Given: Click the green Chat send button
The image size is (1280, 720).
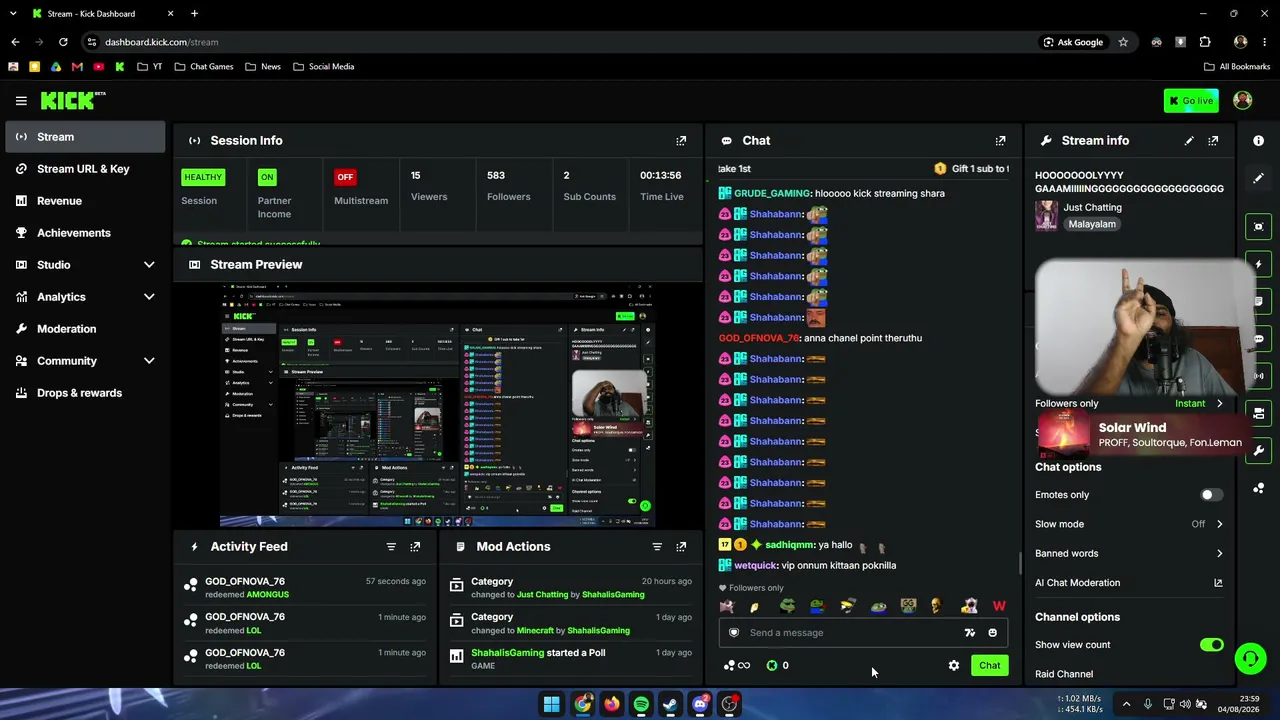Looking at the screenshot, I should 989,666.
